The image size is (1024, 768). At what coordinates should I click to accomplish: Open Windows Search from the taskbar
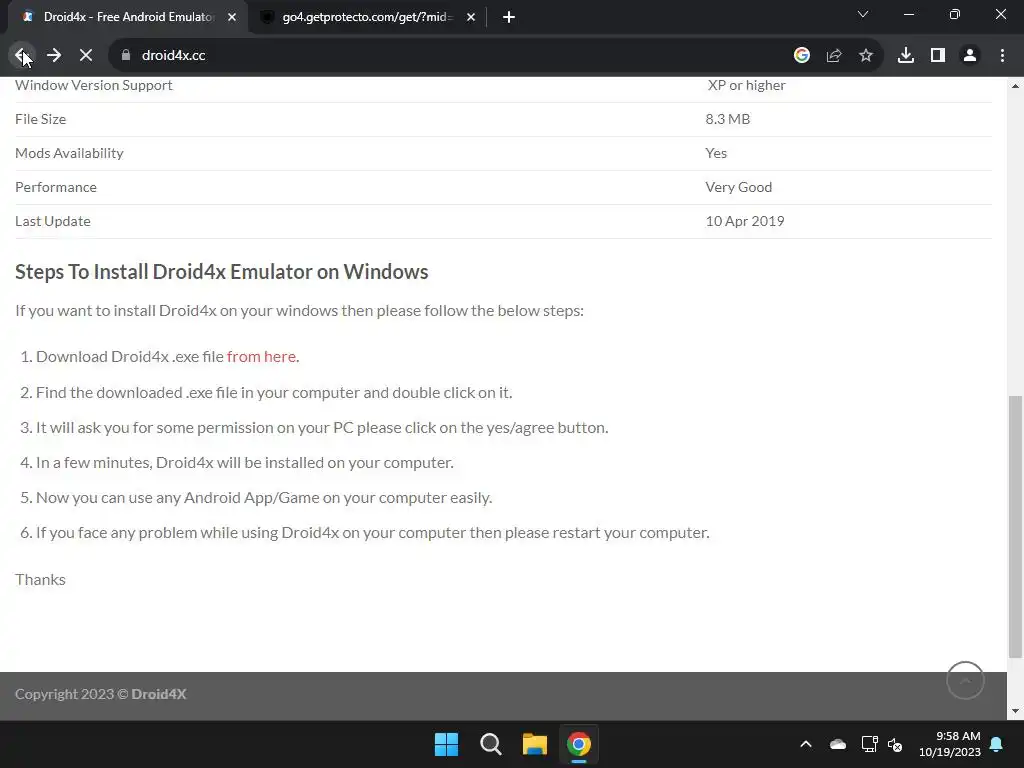tap(490, 744)
